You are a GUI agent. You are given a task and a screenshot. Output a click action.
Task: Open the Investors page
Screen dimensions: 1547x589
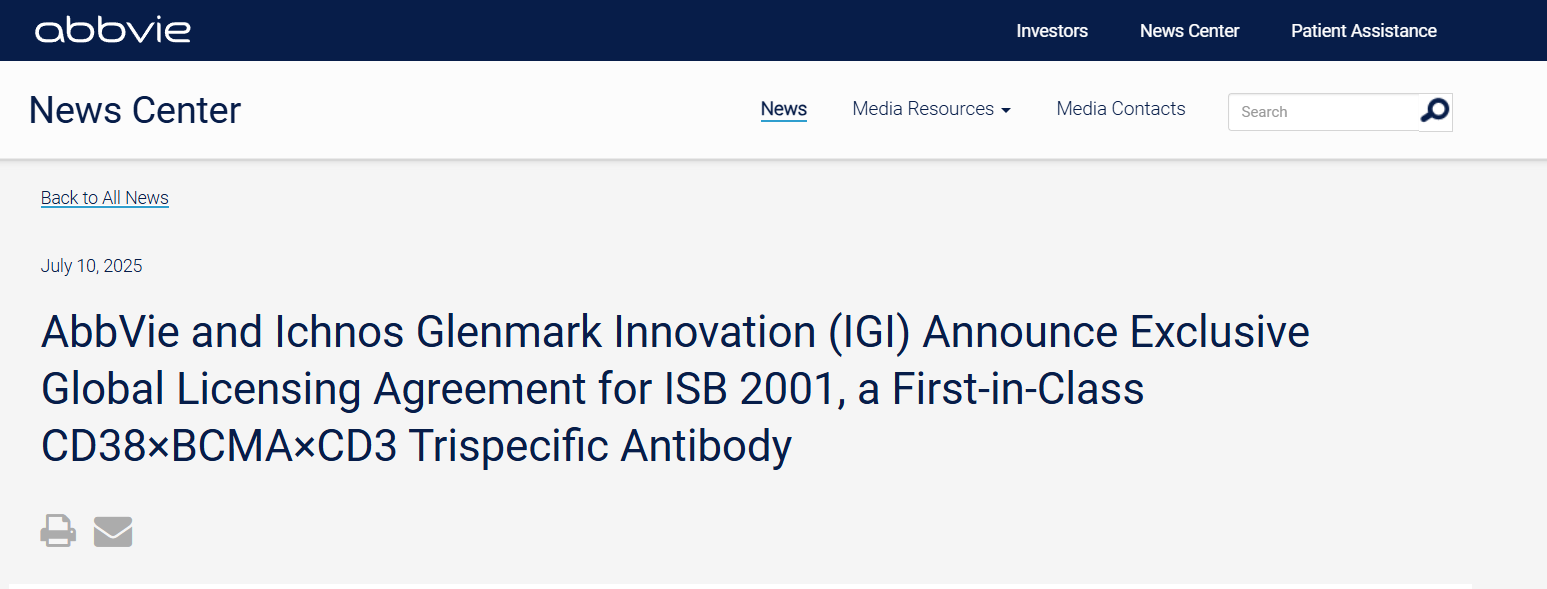1052,31
